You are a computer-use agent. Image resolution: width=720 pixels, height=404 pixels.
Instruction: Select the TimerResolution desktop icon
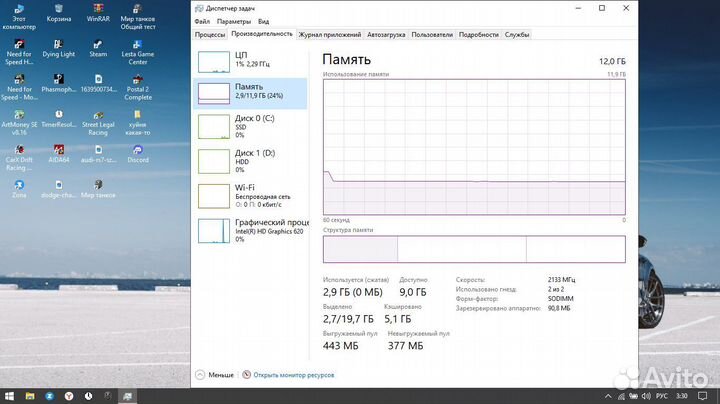(x=58, y=119)
